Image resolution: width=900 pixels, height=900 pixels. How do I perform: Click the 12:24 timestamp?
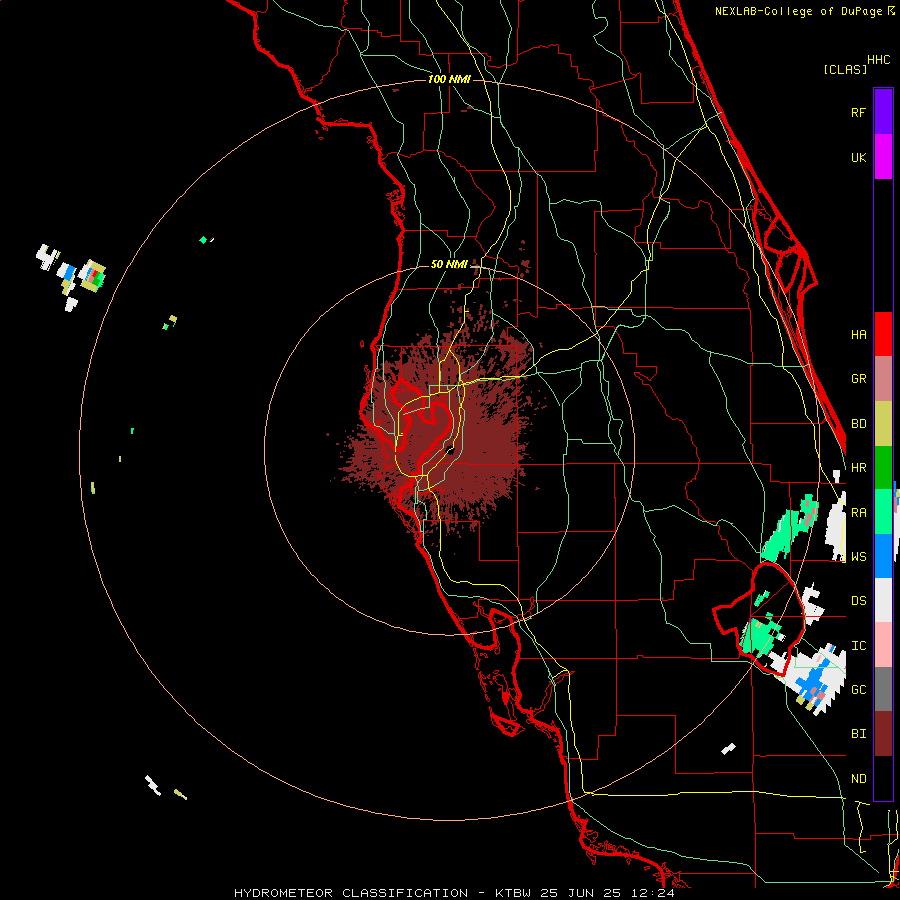pyautogui.click(x=654, y=893)
